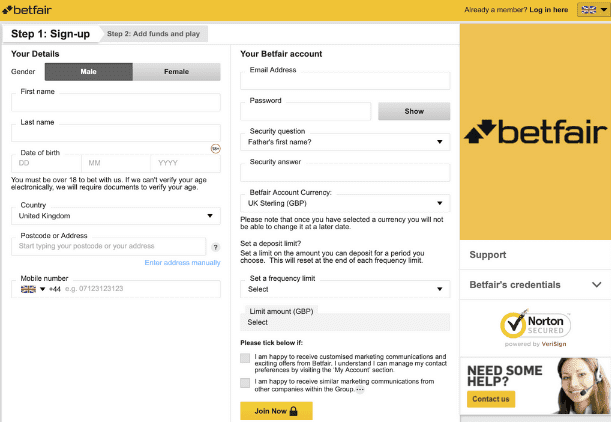Open the Security question dropdown

point(345,142)
